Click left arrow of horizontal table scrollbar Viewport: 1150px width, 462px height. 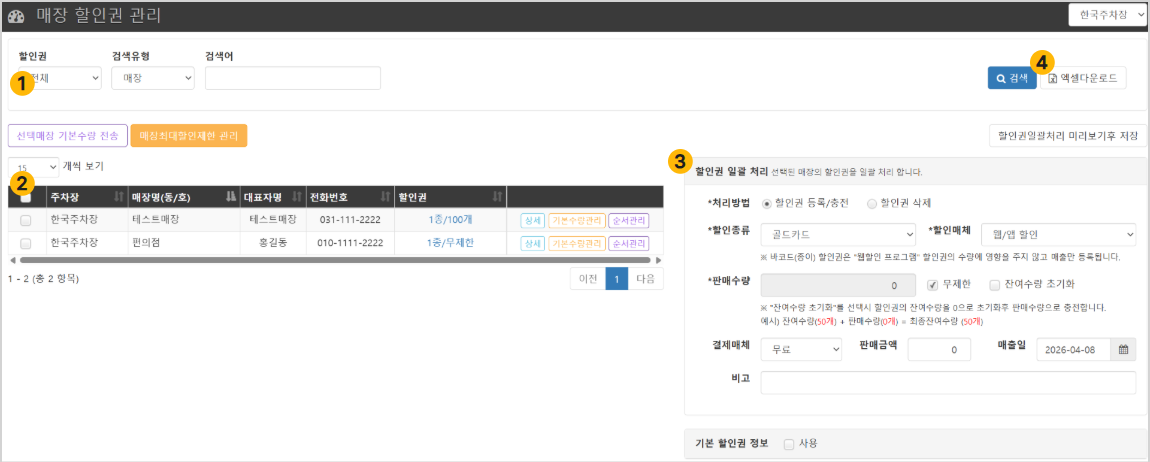(12, 260)
